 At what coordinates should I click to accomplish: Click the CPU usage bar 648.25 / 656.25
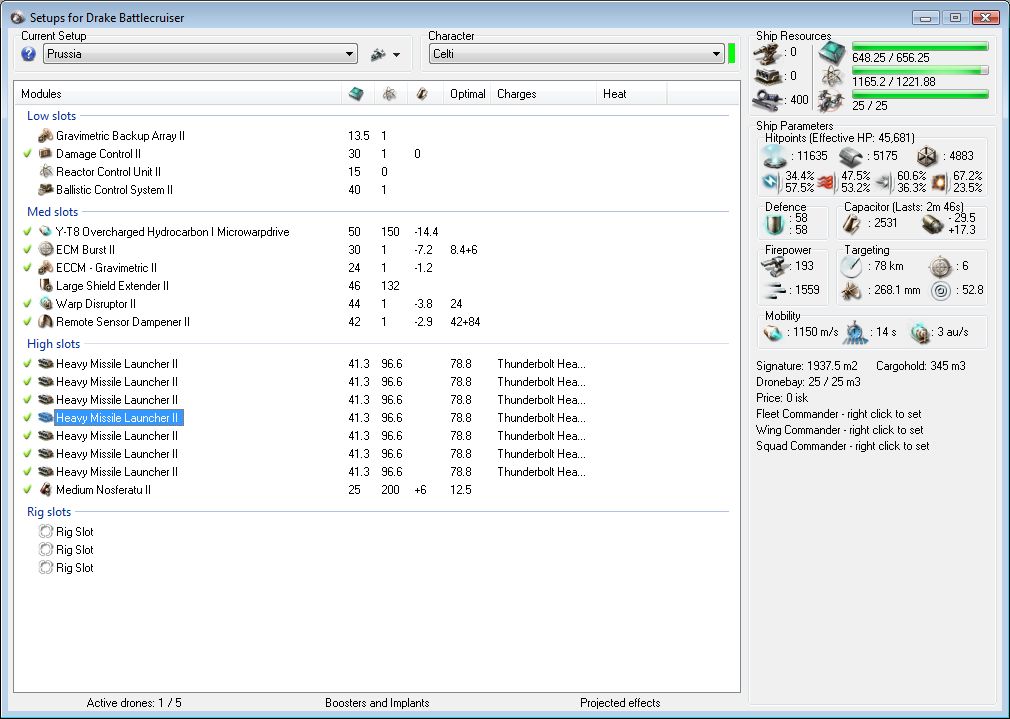coord(920,46)
